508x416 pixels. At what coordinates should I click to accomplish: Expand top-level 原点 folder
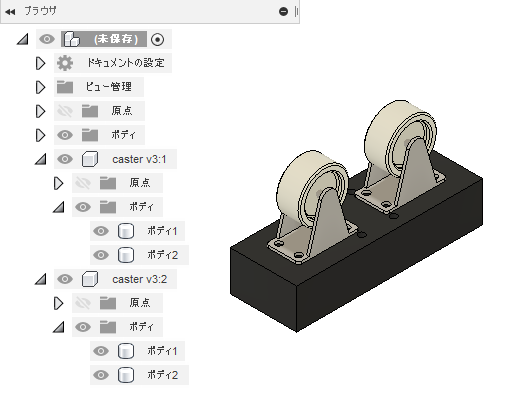40,111
